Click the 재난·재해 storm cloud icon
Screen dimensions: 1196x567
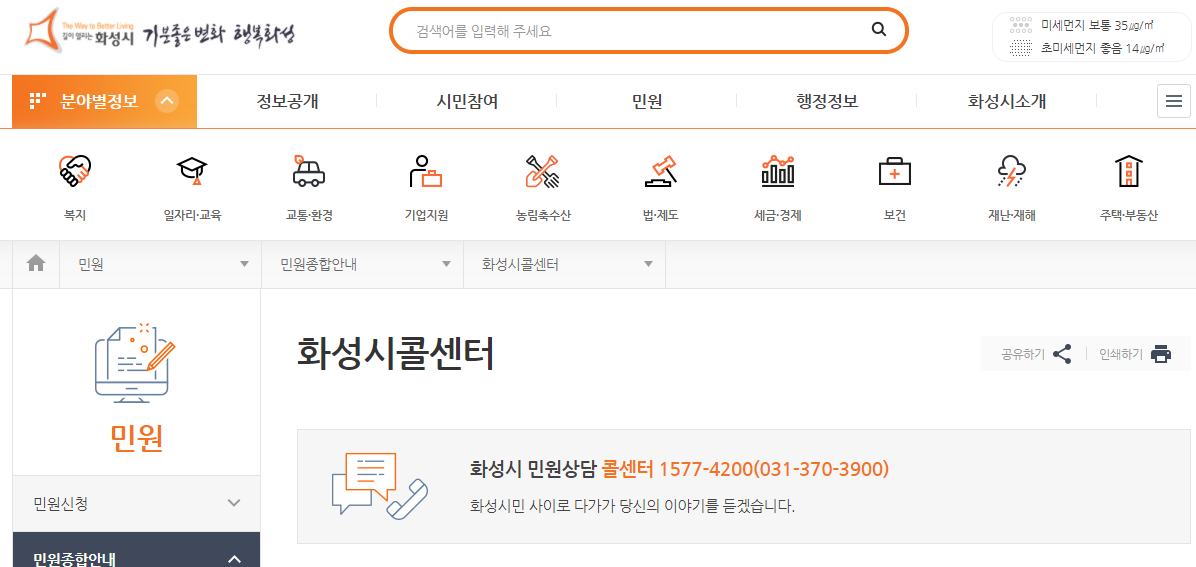point(1011,172)
